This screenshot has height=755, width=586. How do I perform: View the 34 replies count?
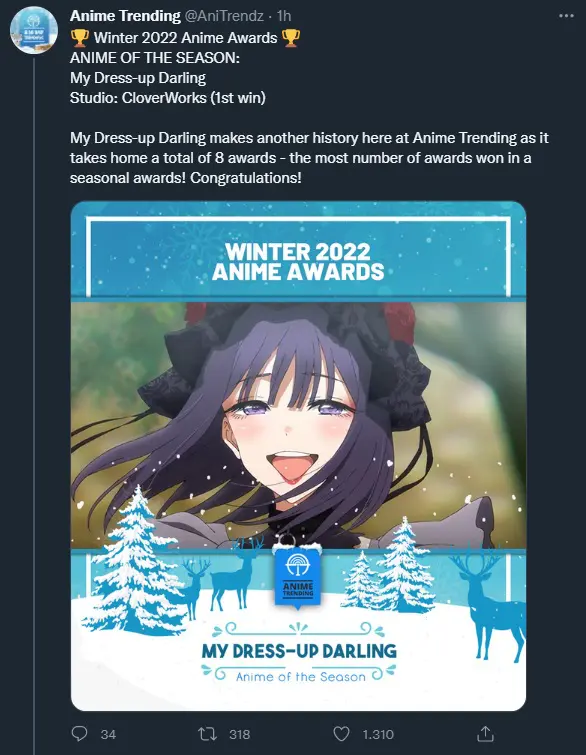[108, 734]
